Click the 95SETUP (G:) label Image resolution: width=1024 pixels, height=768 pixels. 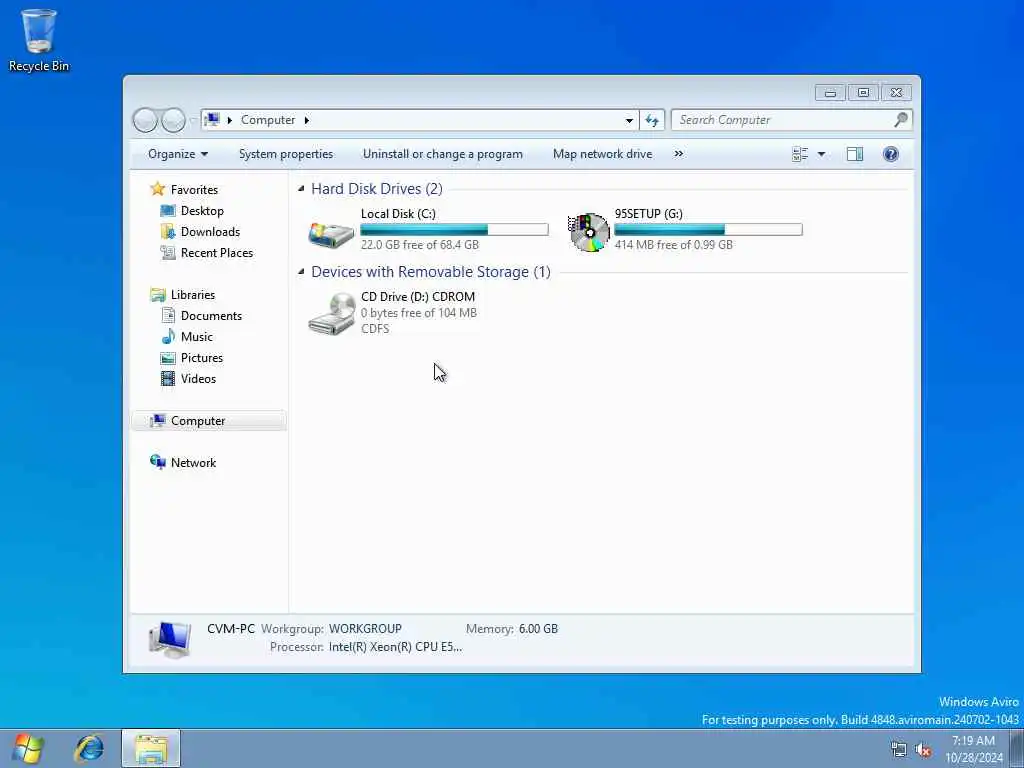click(648, 214)
